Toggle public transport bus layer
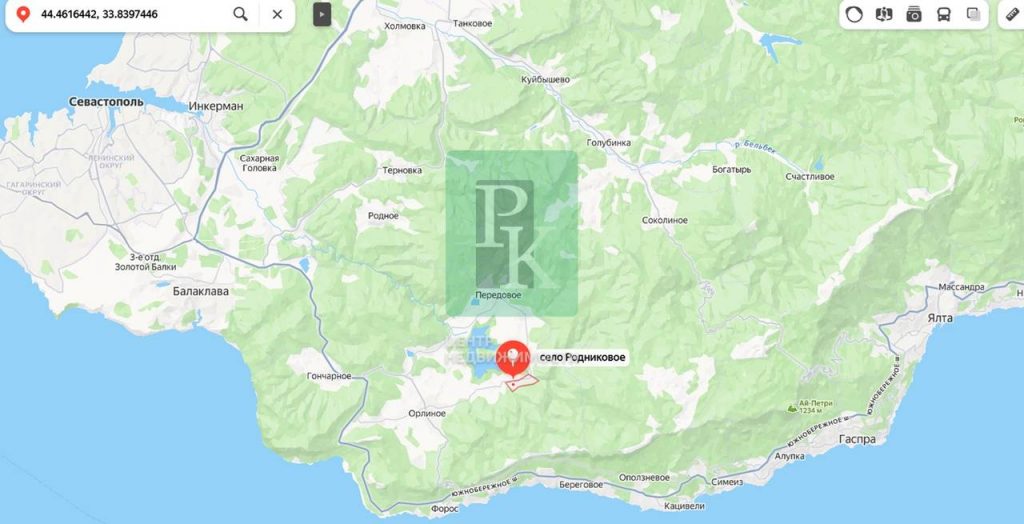 tap(944, 14)
